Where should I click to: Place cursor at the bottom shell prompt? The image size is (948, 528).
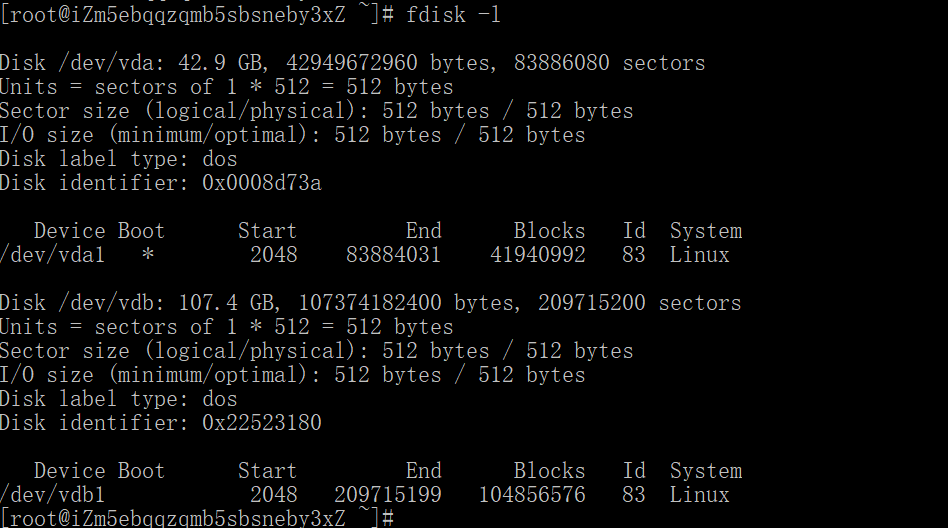(x=398, y=518)
